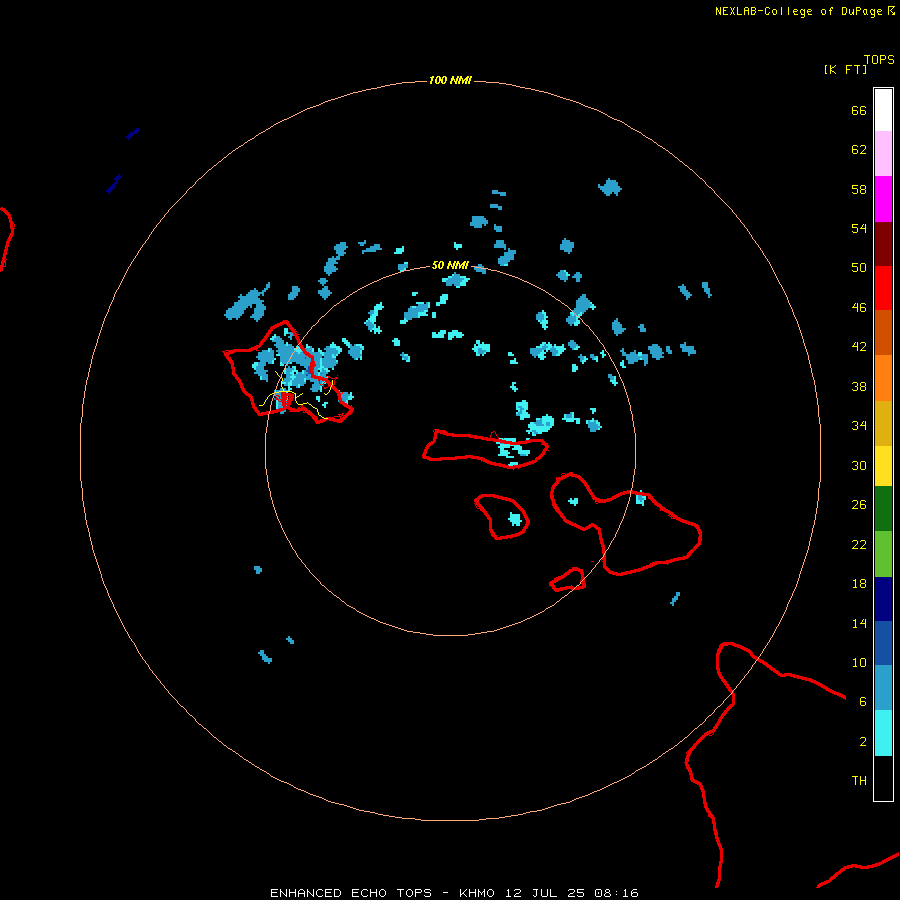Click the NEXLAB-College of DuPage text
The image size is (900, 900).
click(x=798, y=11)
